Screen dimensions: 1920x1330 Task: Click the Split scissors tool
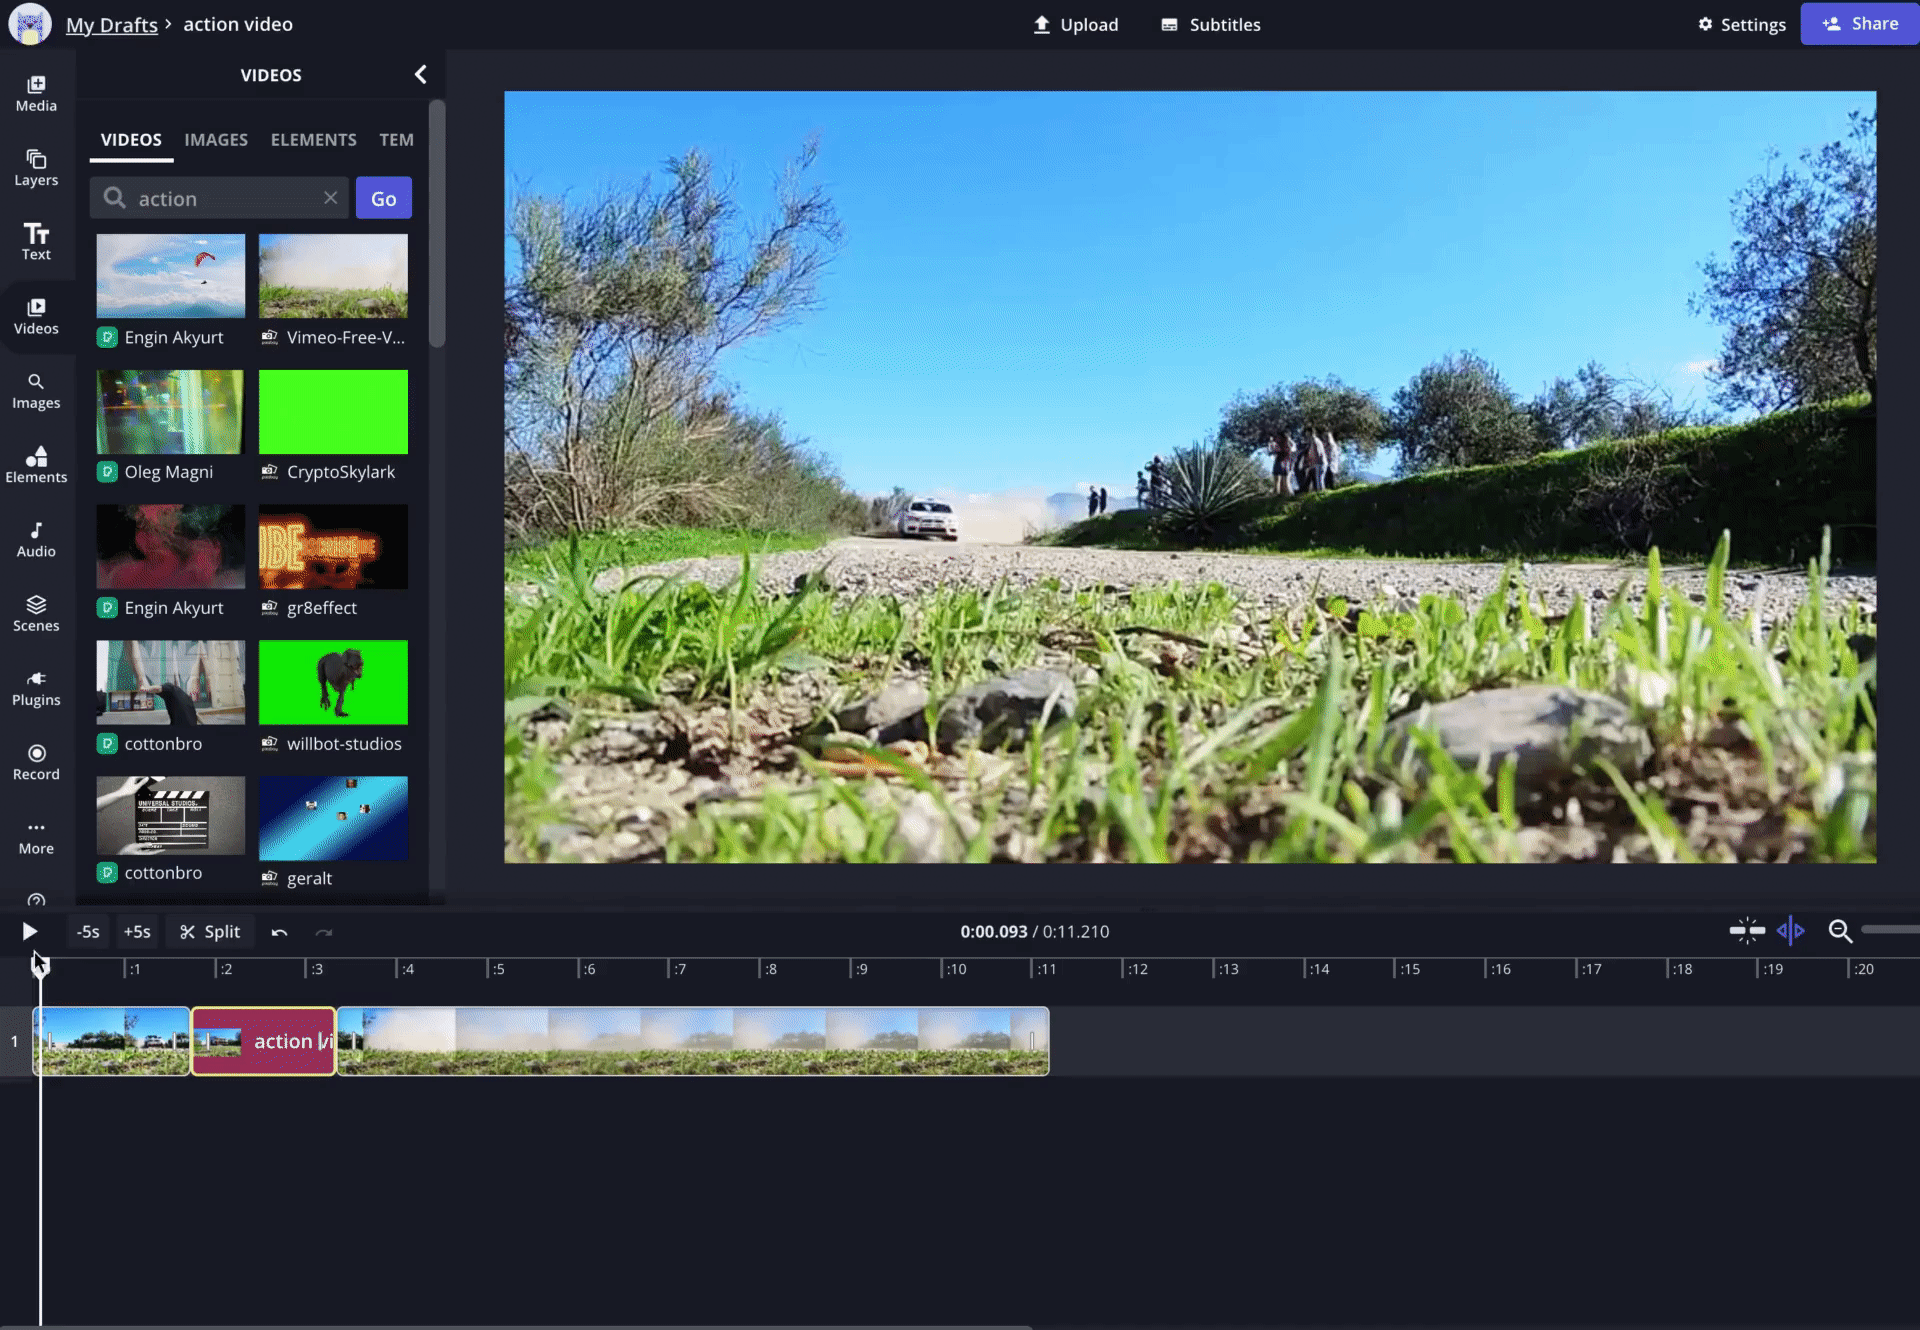click(210, 931)
